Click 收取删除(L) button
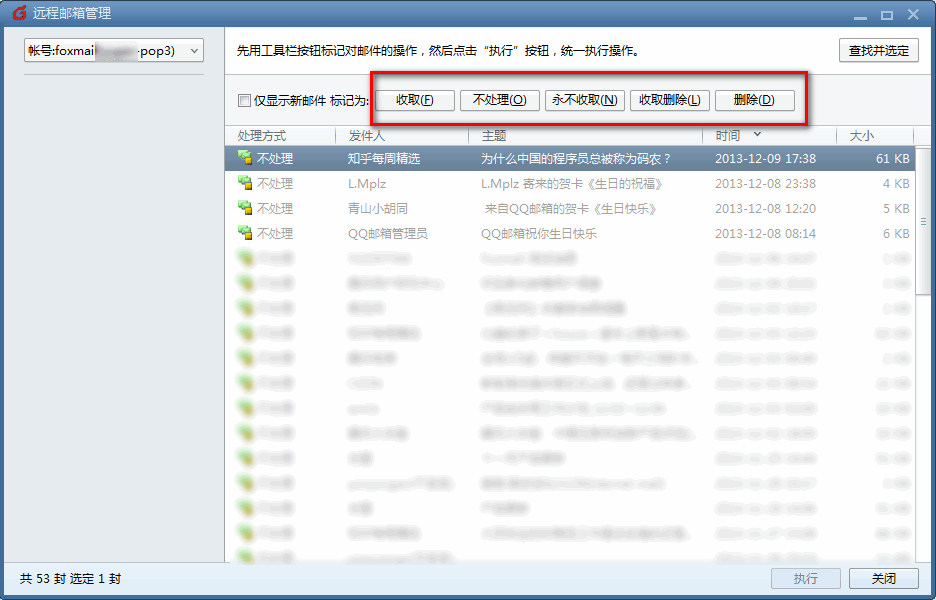936x600 pixels. [669, 100]
